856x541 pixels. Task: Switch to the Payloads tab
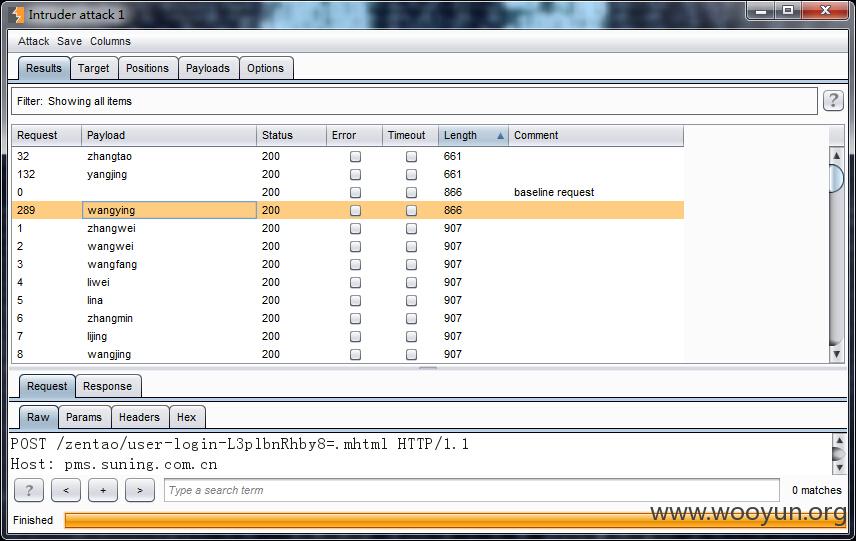click(x=207, y=68)
